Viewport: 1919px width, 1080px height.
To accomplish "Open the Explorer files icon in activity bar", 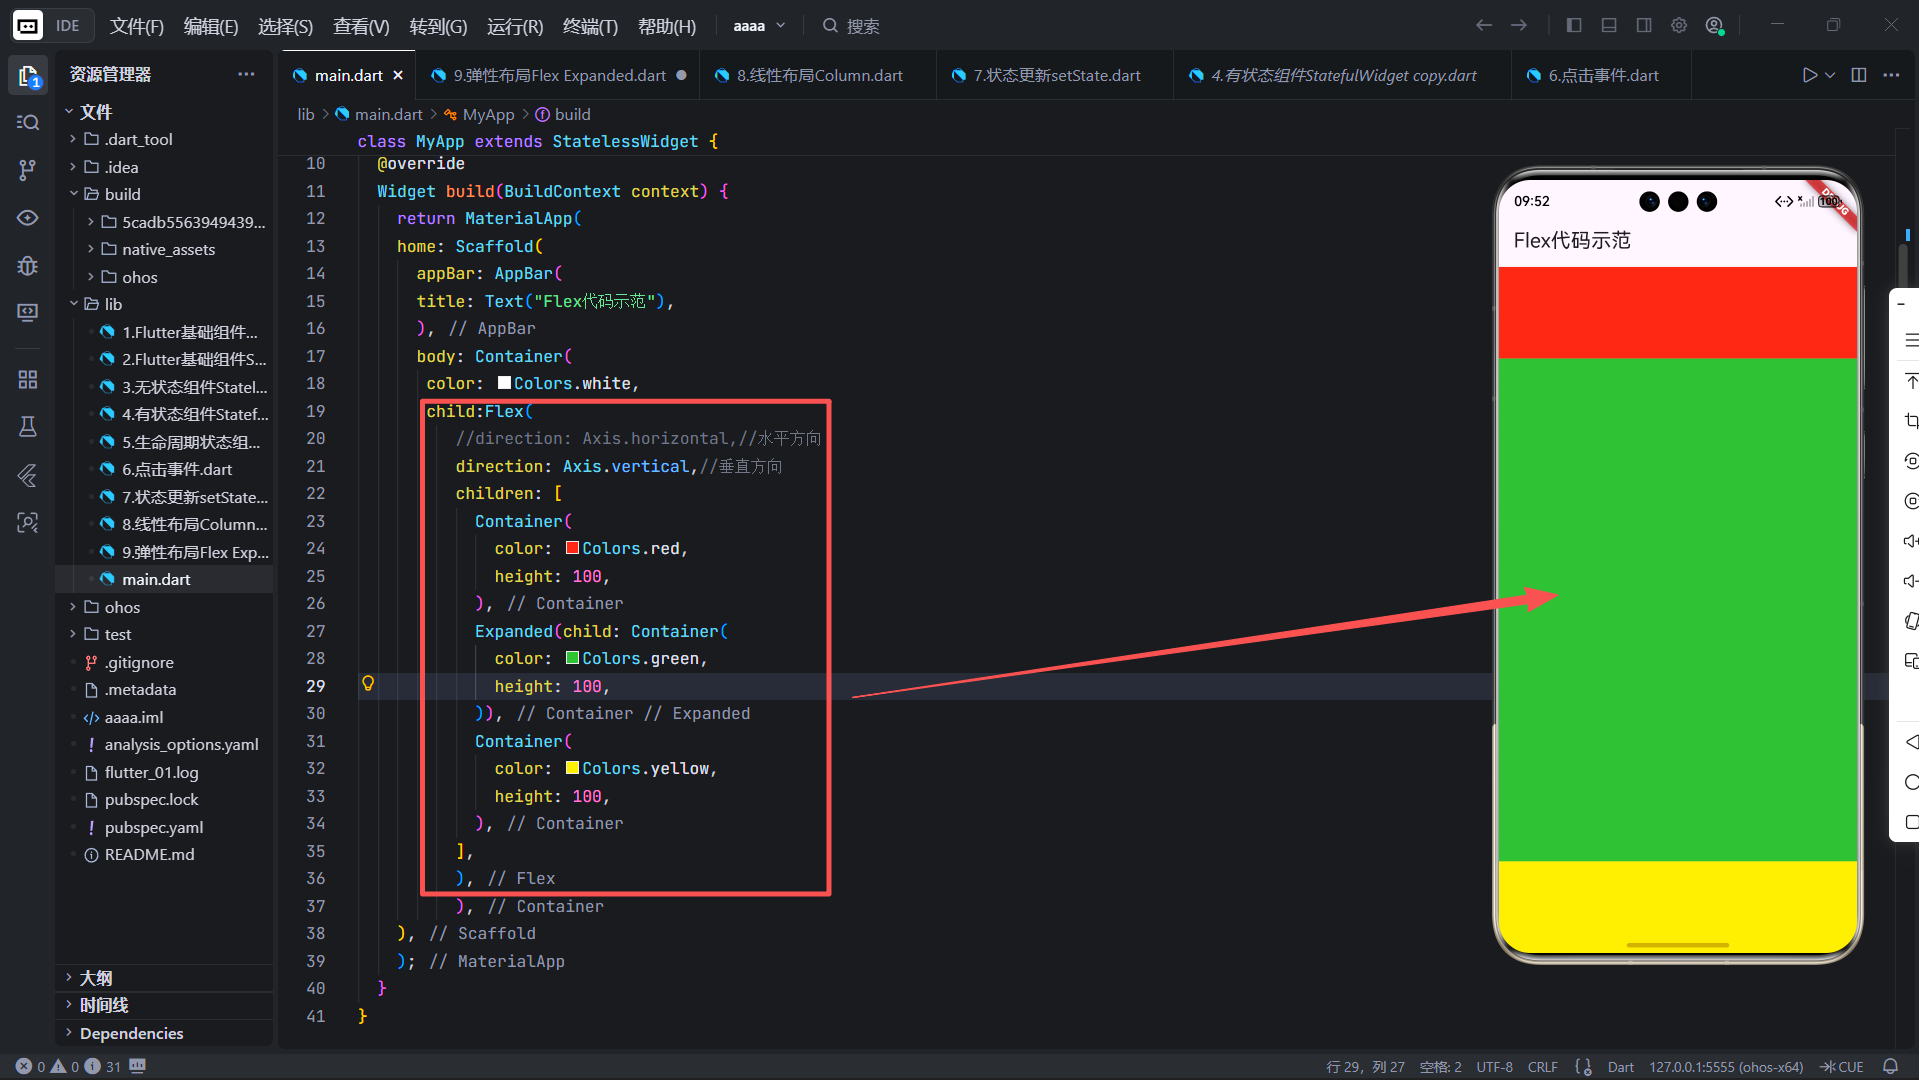I will pyautogui.click(x=28, y=75).
